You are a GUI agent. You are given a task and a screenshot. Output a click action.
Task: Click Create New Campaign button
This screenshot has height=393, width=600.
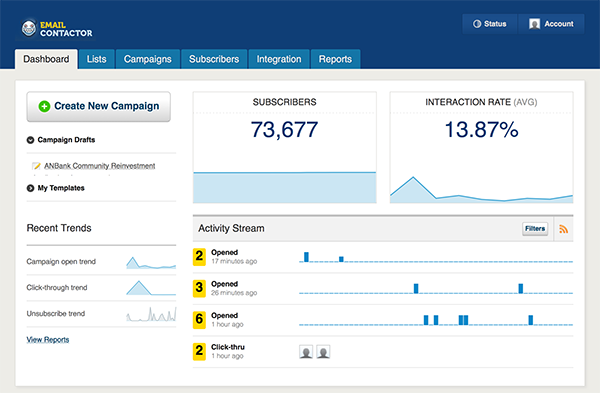click(x=98, y=106)
